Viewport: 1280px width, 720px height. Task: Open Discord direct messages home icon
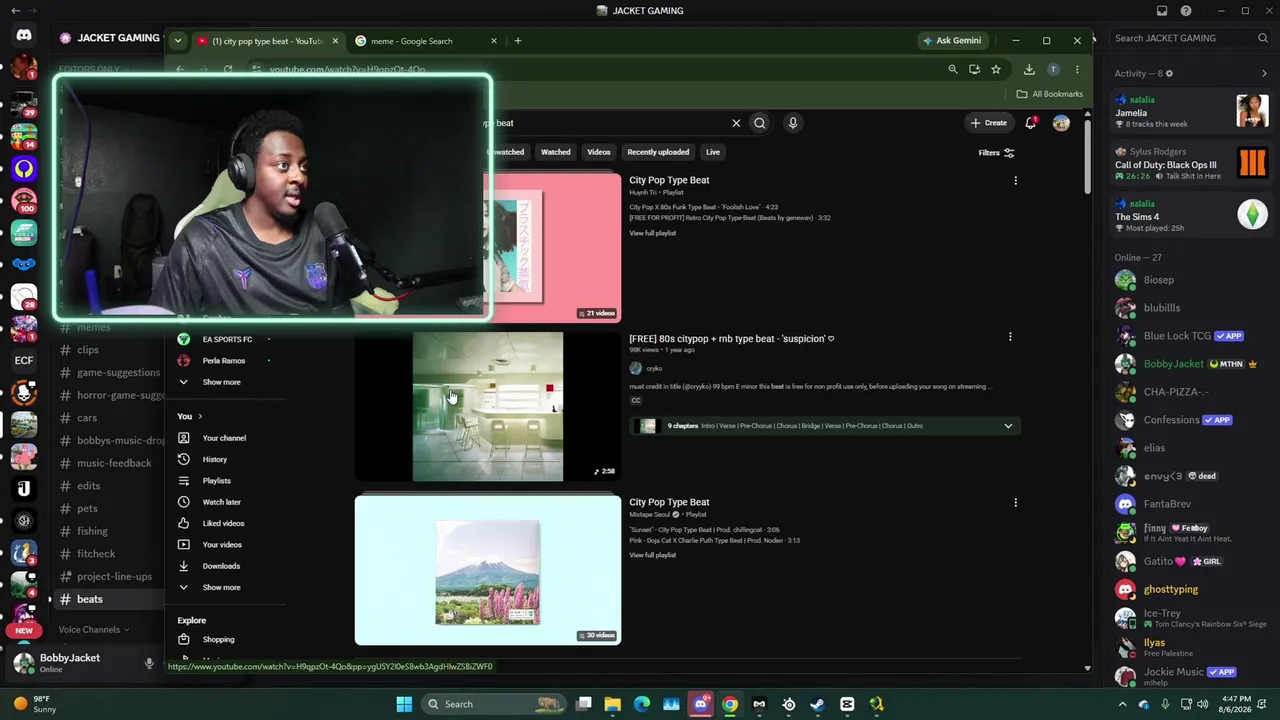[24, 35]
